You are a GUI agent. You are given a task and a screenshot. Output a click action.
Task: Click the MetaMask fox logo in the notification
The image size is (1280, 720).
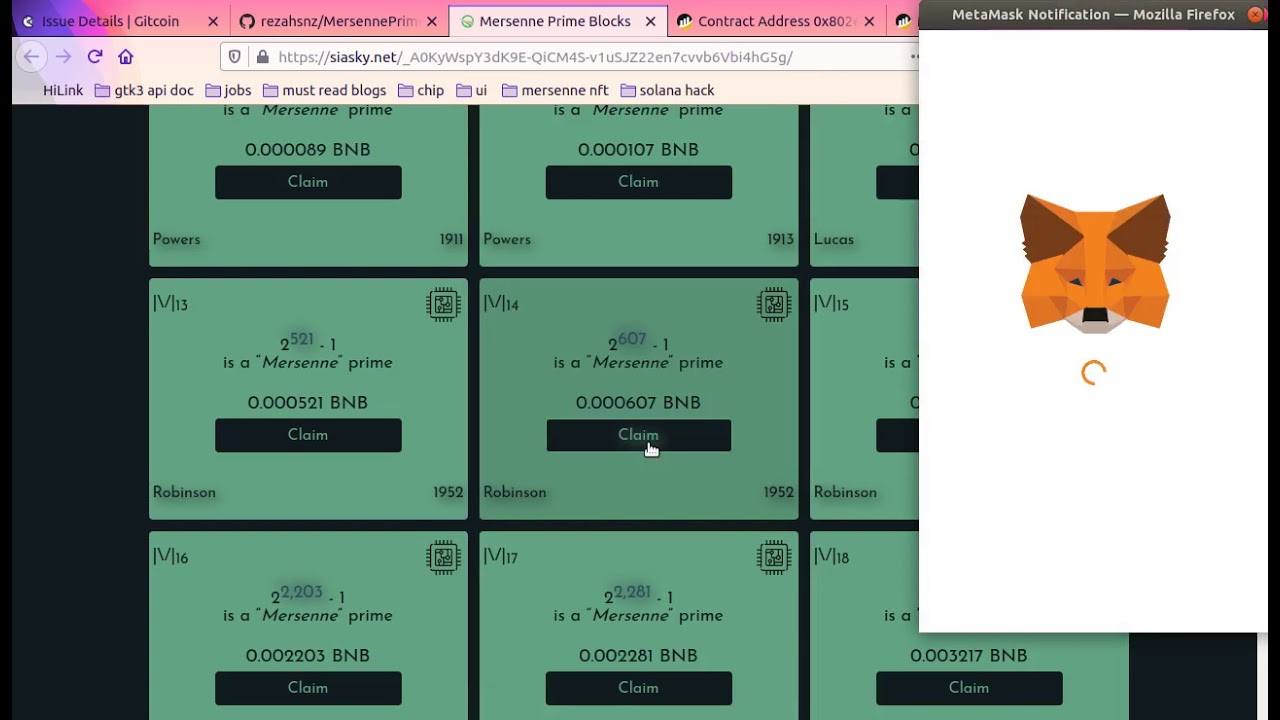click(1095, 262)
